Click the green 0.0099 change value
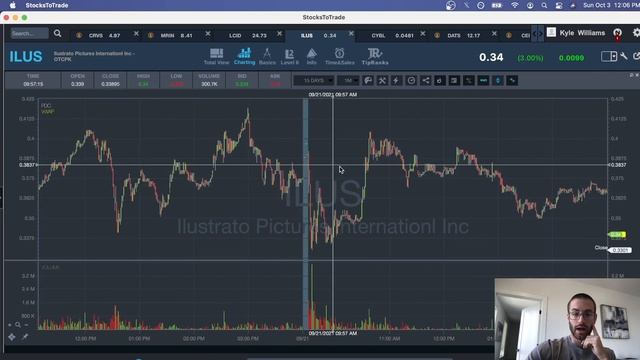This screenshot has width=640, height=360. point(571,58)
